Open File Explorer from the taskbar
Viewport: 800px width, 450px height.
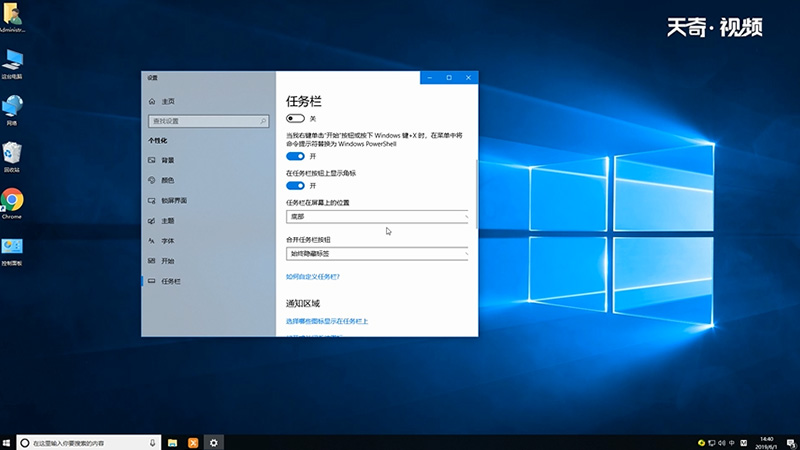(x=172, y=443)
